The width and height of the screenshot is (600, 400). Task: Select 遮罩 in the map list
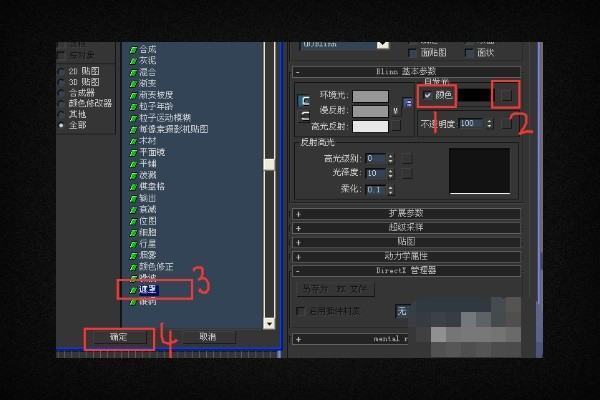pyautogui.click(x=147, y=289)
